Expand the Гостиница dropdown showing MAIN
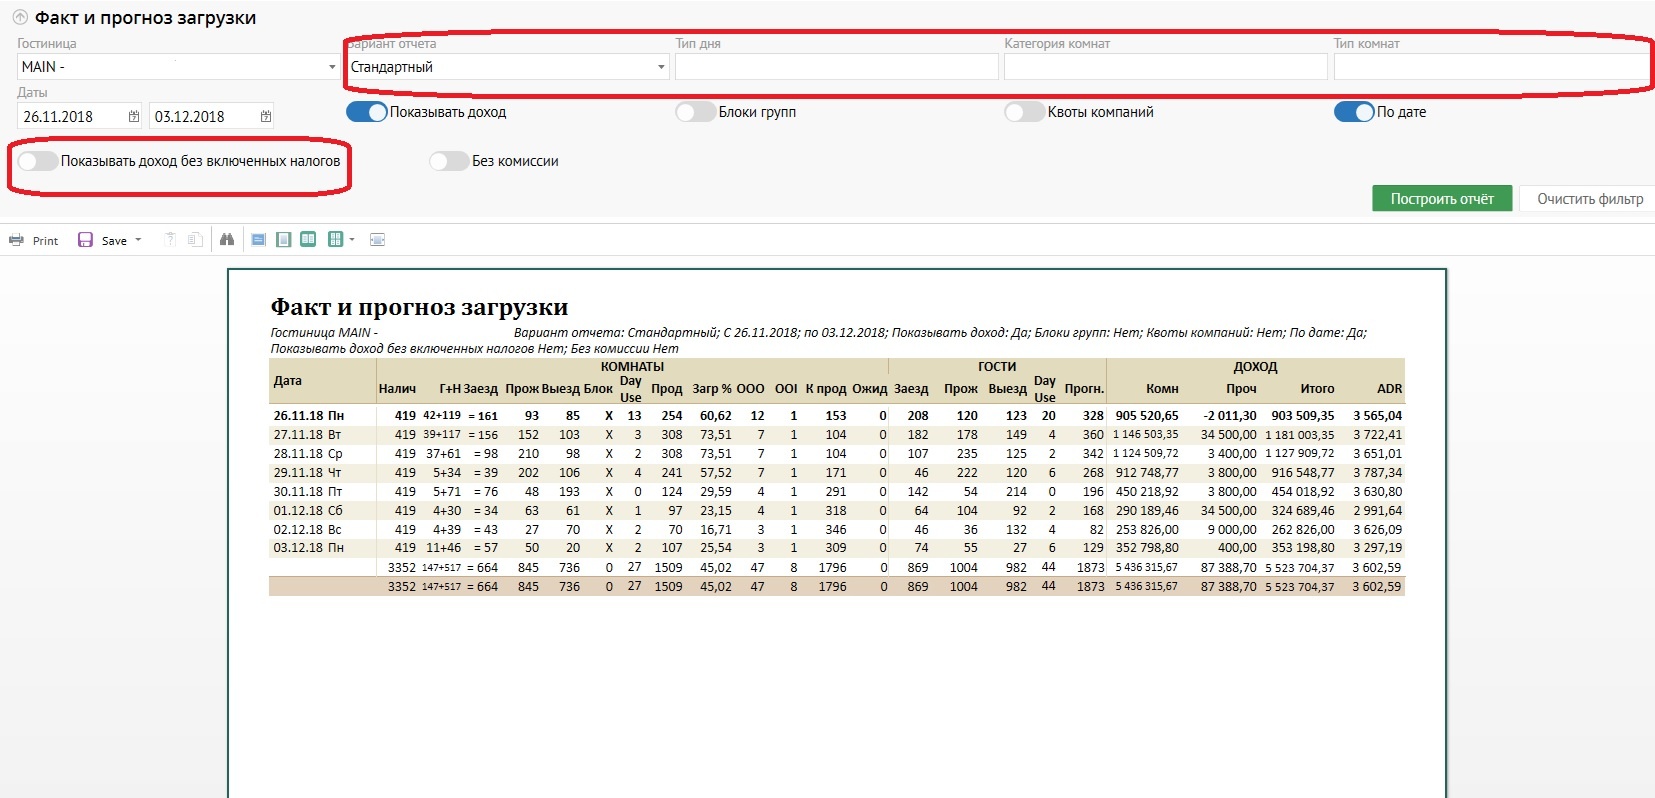Viewport: 1655px width, 798px height. coord(332,67)
